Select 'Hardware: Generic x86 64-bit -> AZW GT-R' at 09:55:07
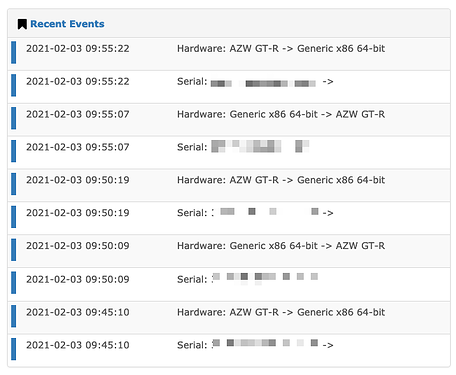Viewport: 456px width, 375px height. pos(281,114)
